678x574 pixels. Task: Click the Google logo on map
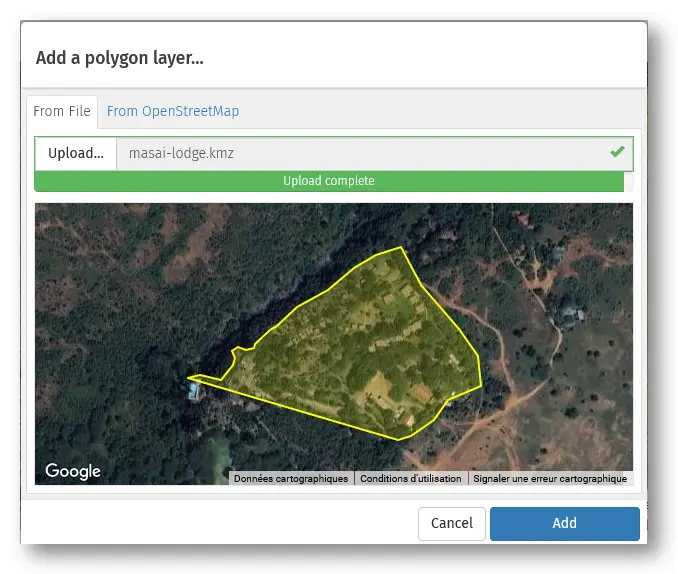(72, 471)
